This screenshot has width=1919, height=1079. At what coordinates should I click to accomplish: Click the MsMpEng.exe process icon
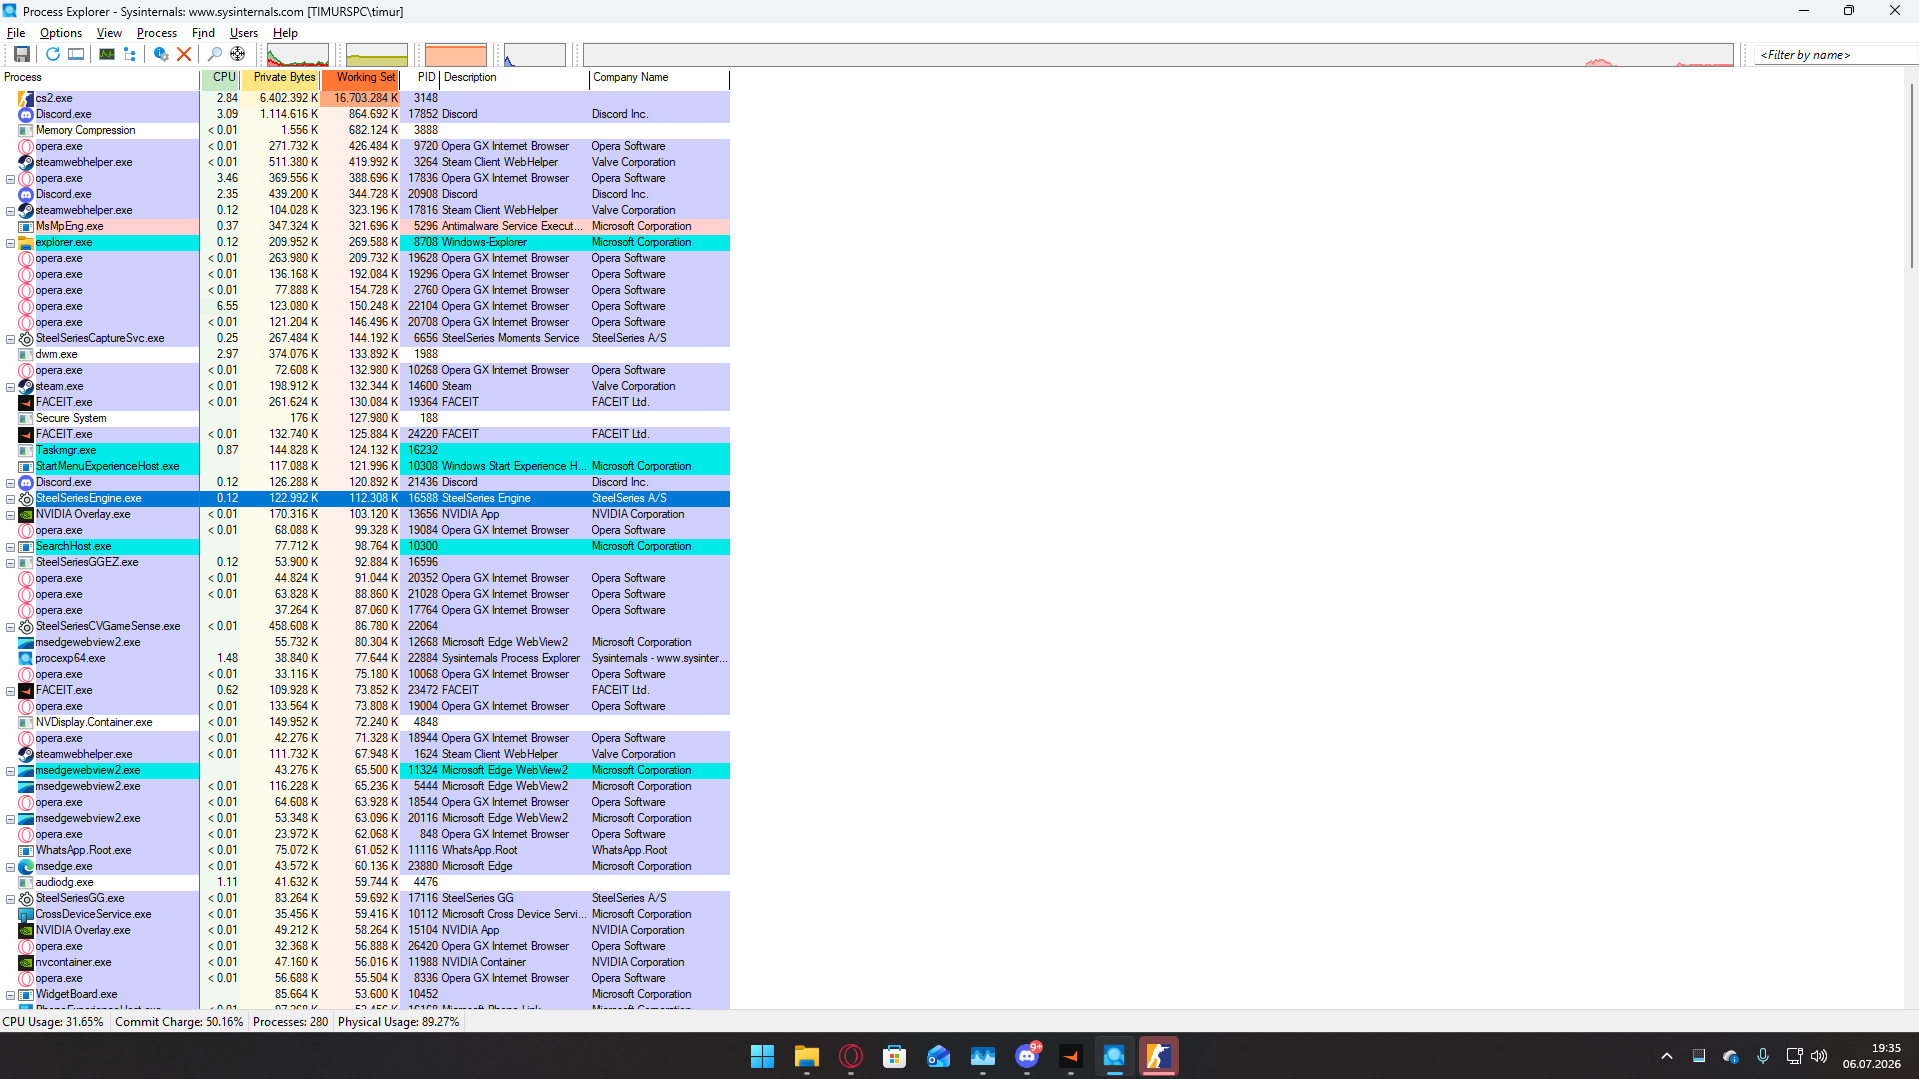point(26,226)
